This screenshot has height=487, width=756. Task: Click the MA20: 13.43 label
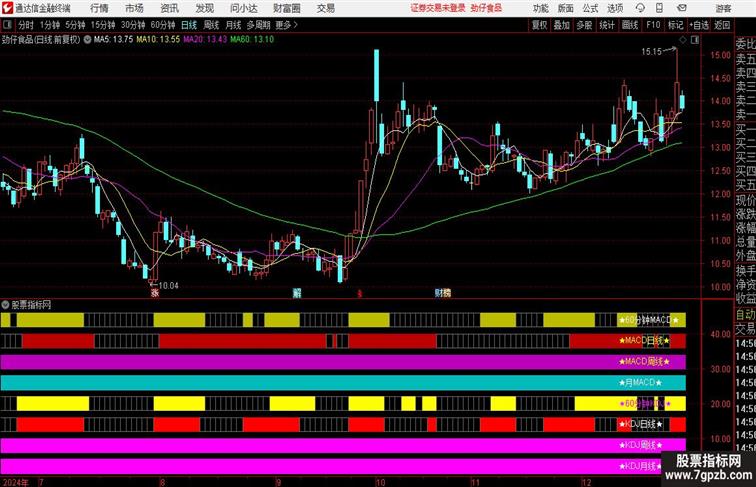click(x=205, y=40)
